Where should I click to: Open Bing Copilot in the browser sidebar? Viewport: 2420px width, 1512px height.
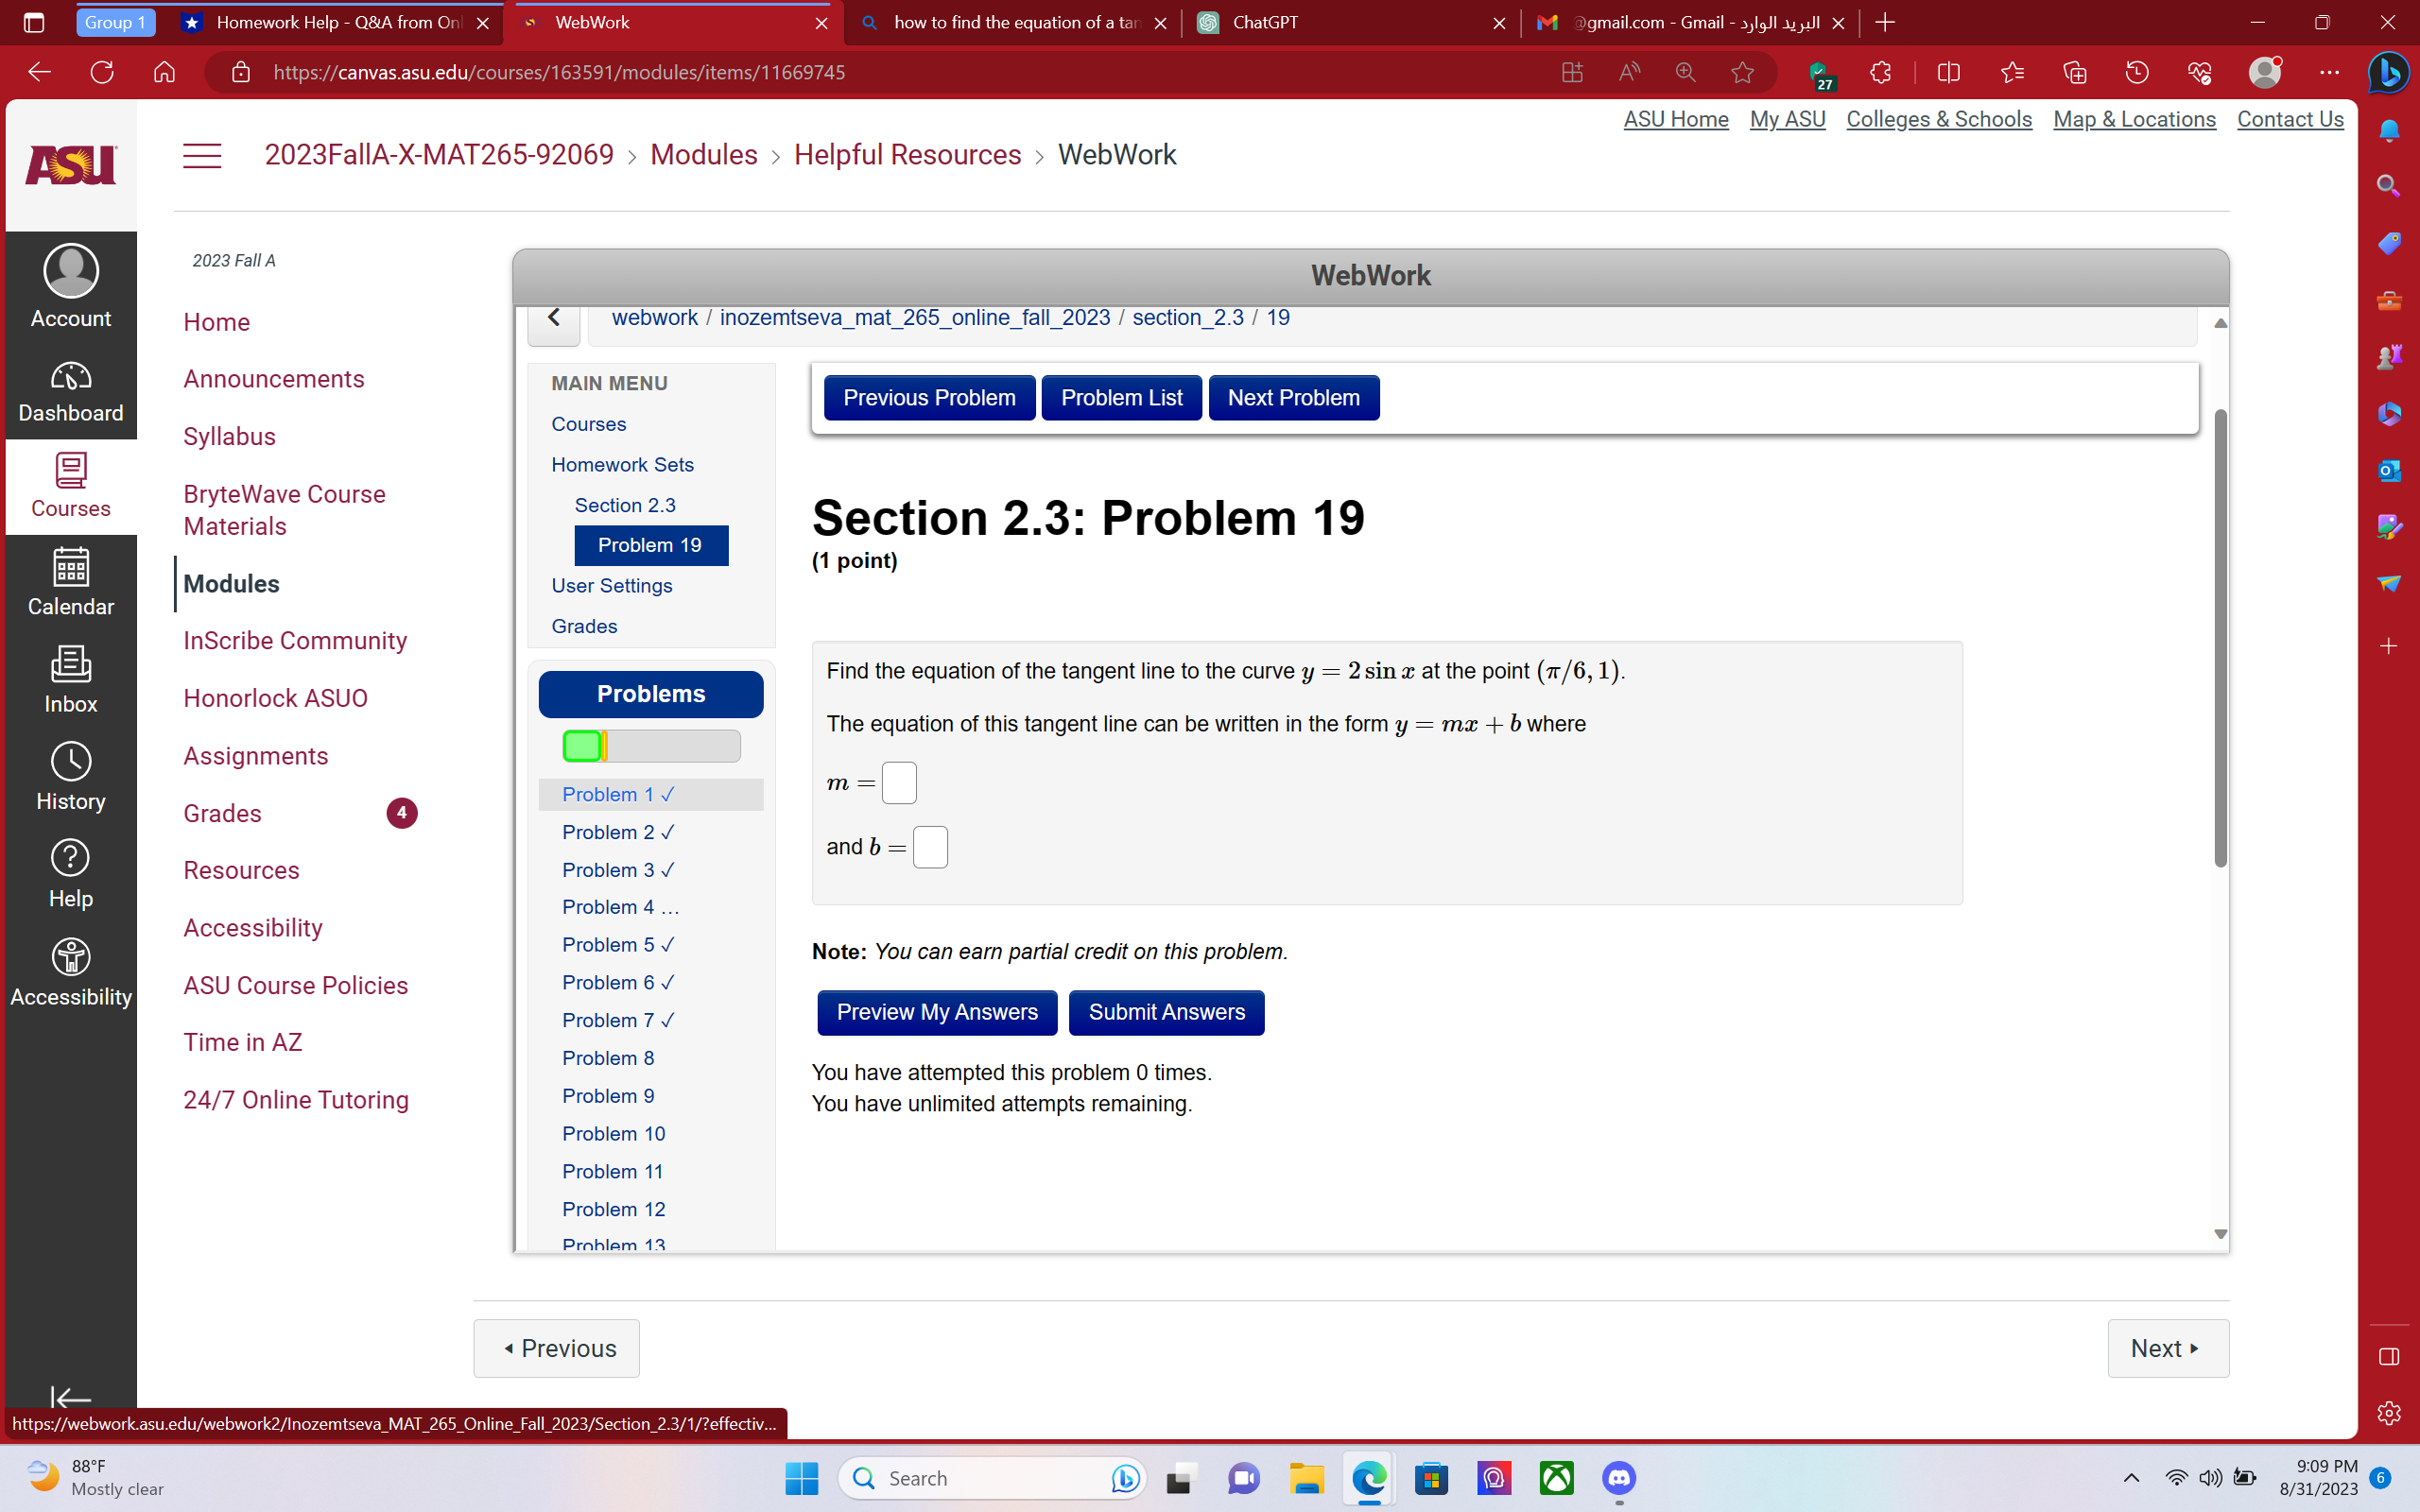[2390, 72]
